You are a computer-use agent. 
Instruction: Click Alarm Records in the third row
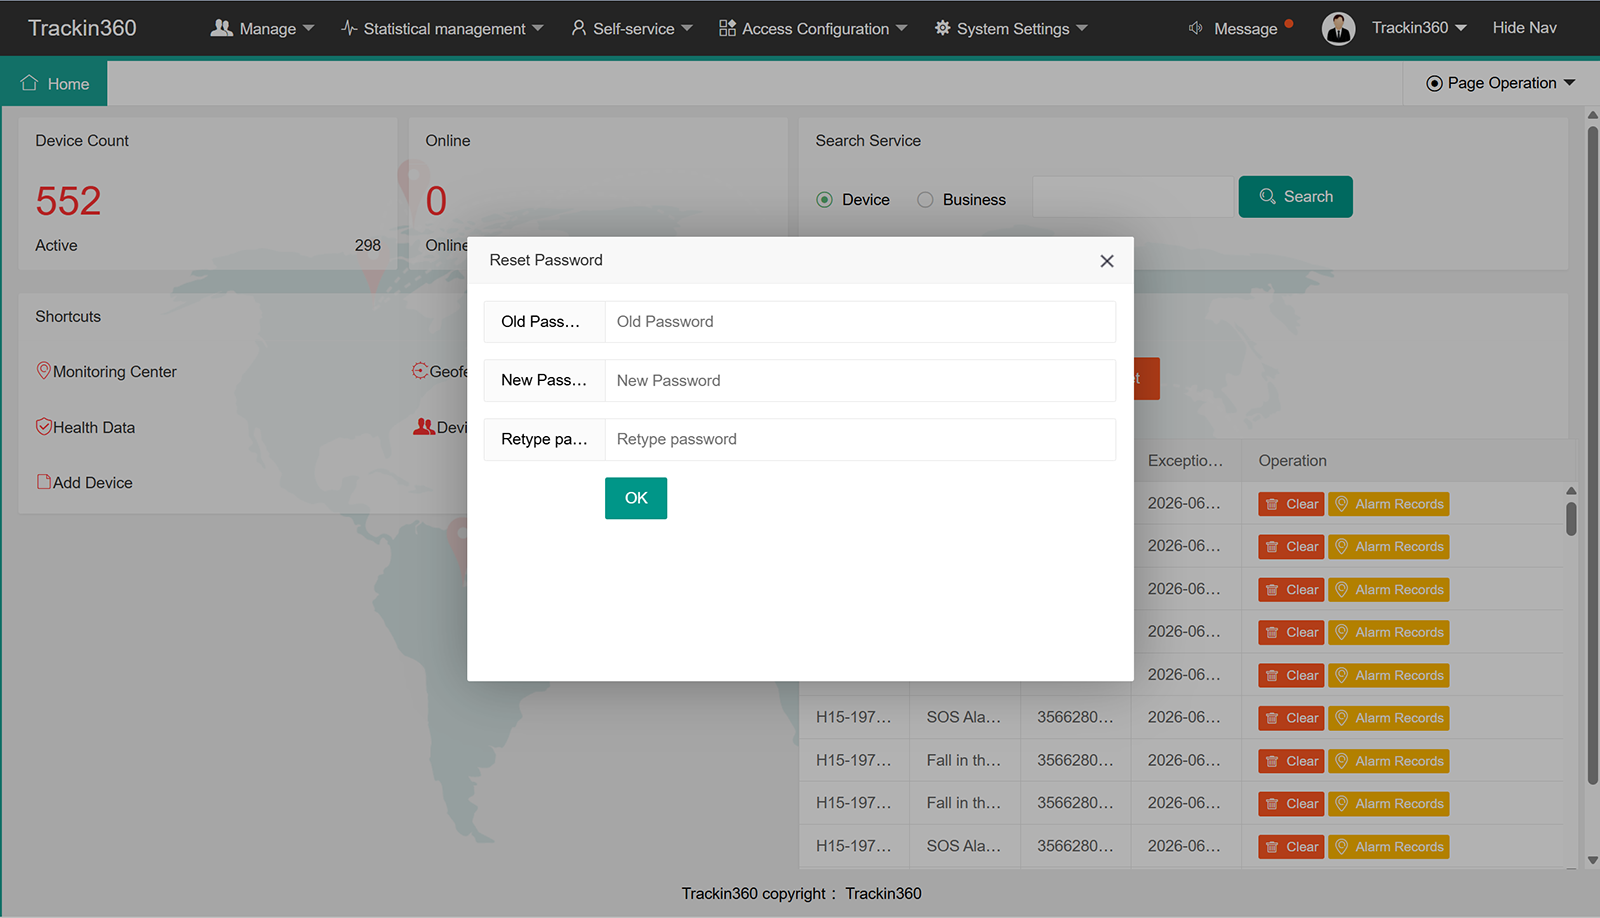pyautogui.click(x=1389, y=590)
